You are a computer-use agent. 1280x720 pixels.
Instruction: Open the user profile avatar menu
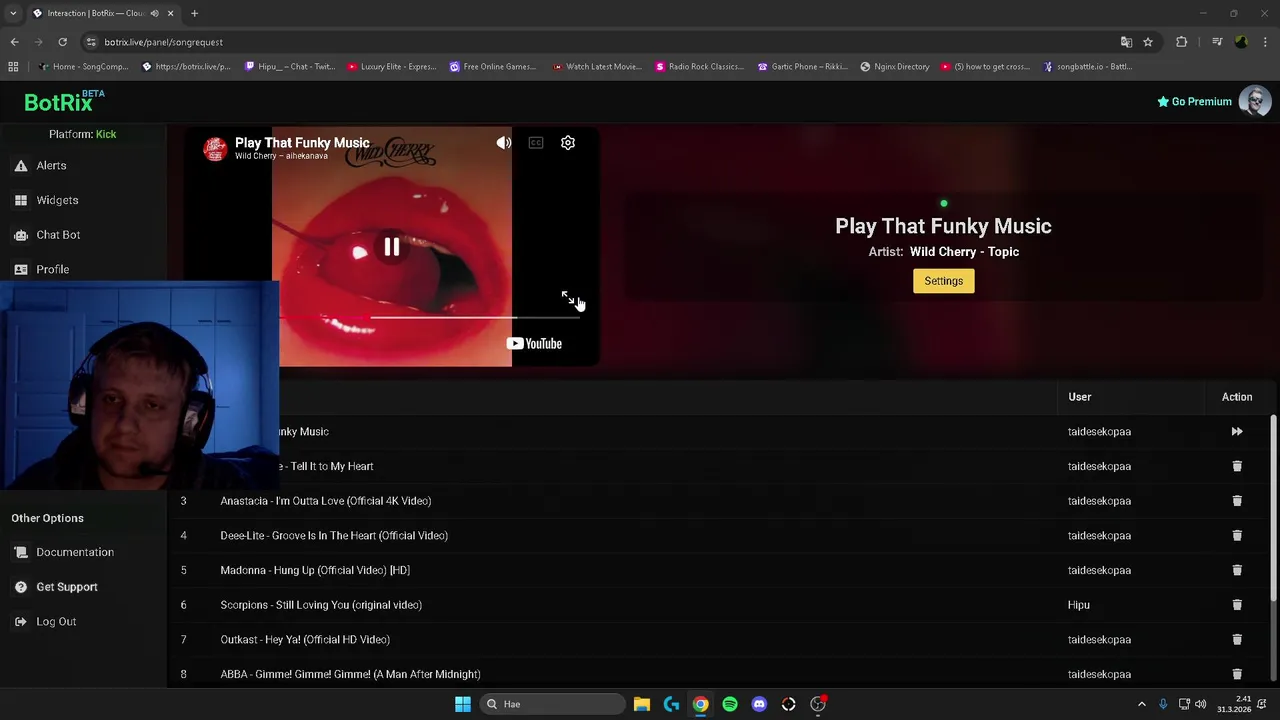[x=1254, y=101]
